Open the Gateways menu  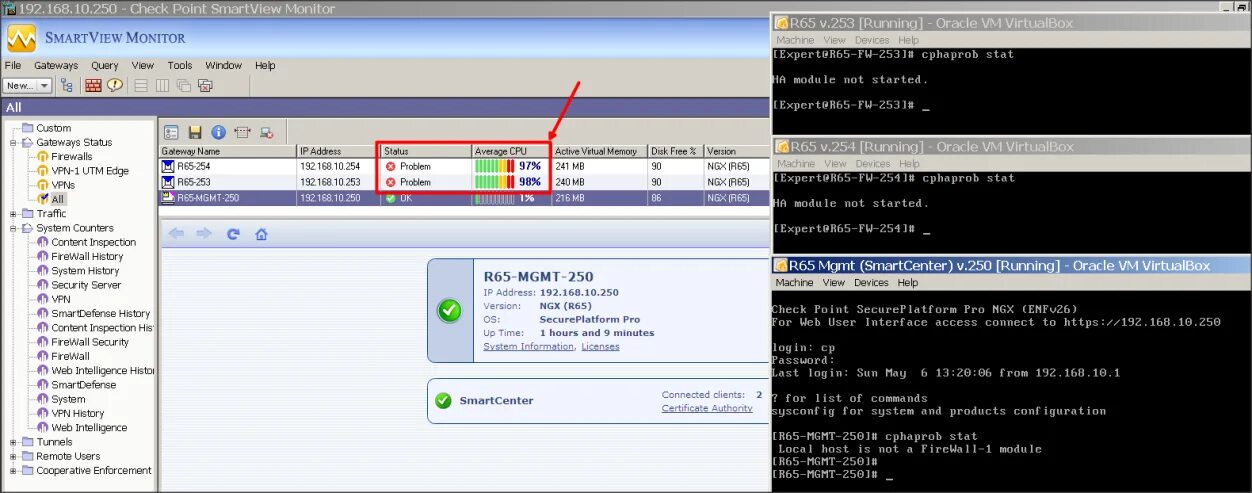[56, 66]
